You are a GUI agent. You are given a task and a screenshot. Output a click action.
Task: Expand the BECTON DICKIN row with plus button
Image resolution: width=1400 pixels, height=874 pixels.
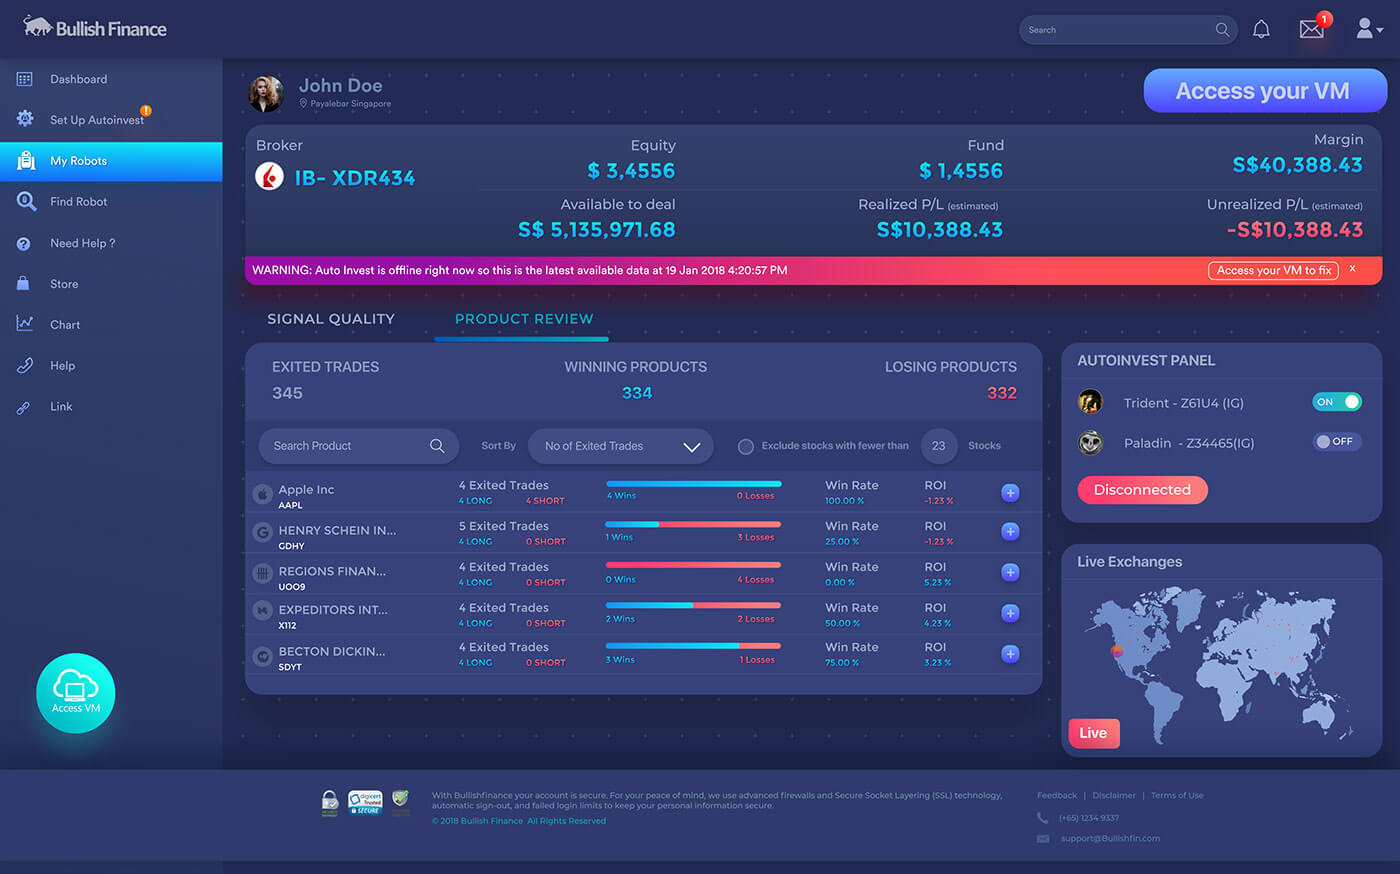pyautogui.click(x=1010, y=654)
